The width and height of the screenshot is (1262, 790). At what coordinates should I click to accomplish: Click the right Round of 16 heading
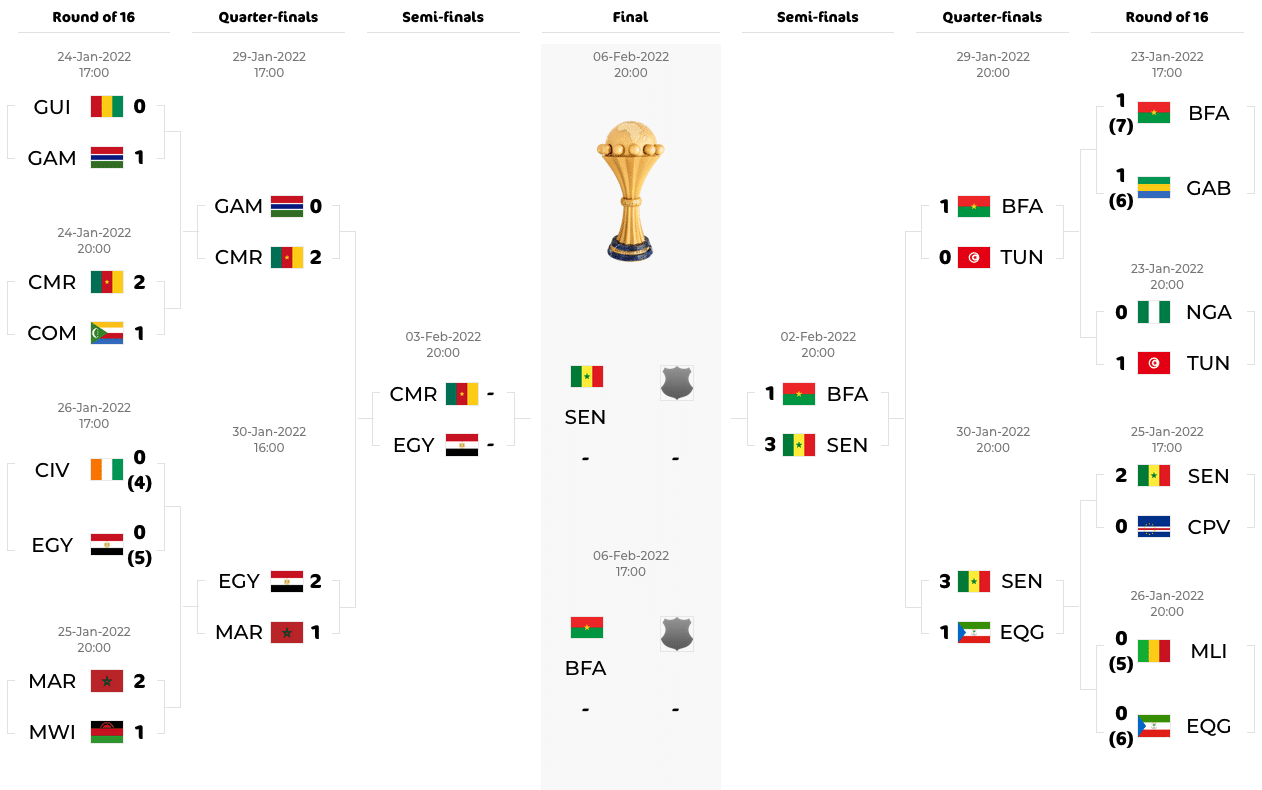pos(1167,17)
